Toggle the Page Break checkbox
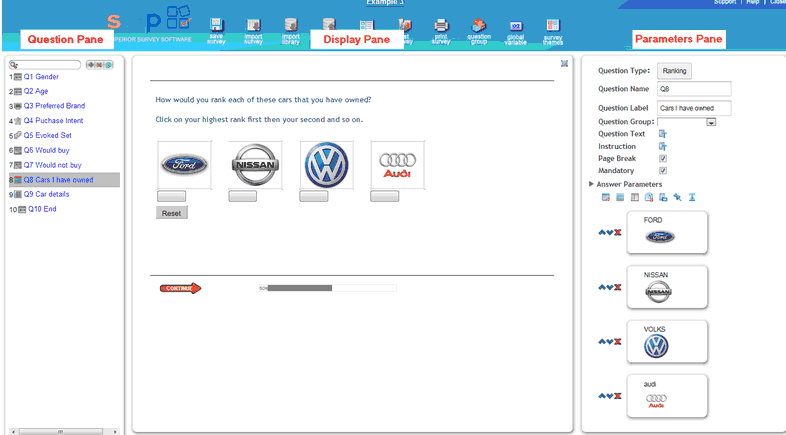Screen dimensions: 786x435 coord(663,158)
